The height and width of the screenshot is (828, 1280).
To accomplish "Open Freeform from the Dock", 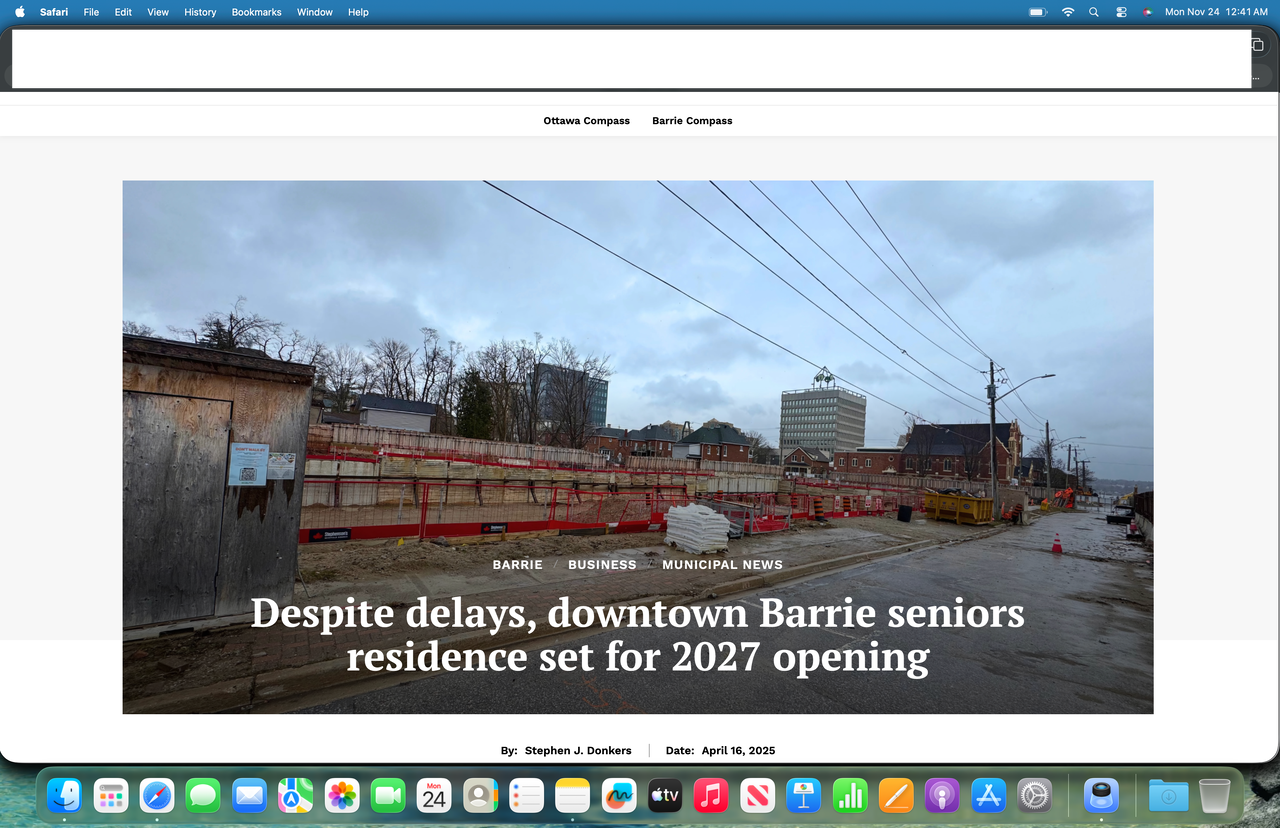I will pos(619,796).
